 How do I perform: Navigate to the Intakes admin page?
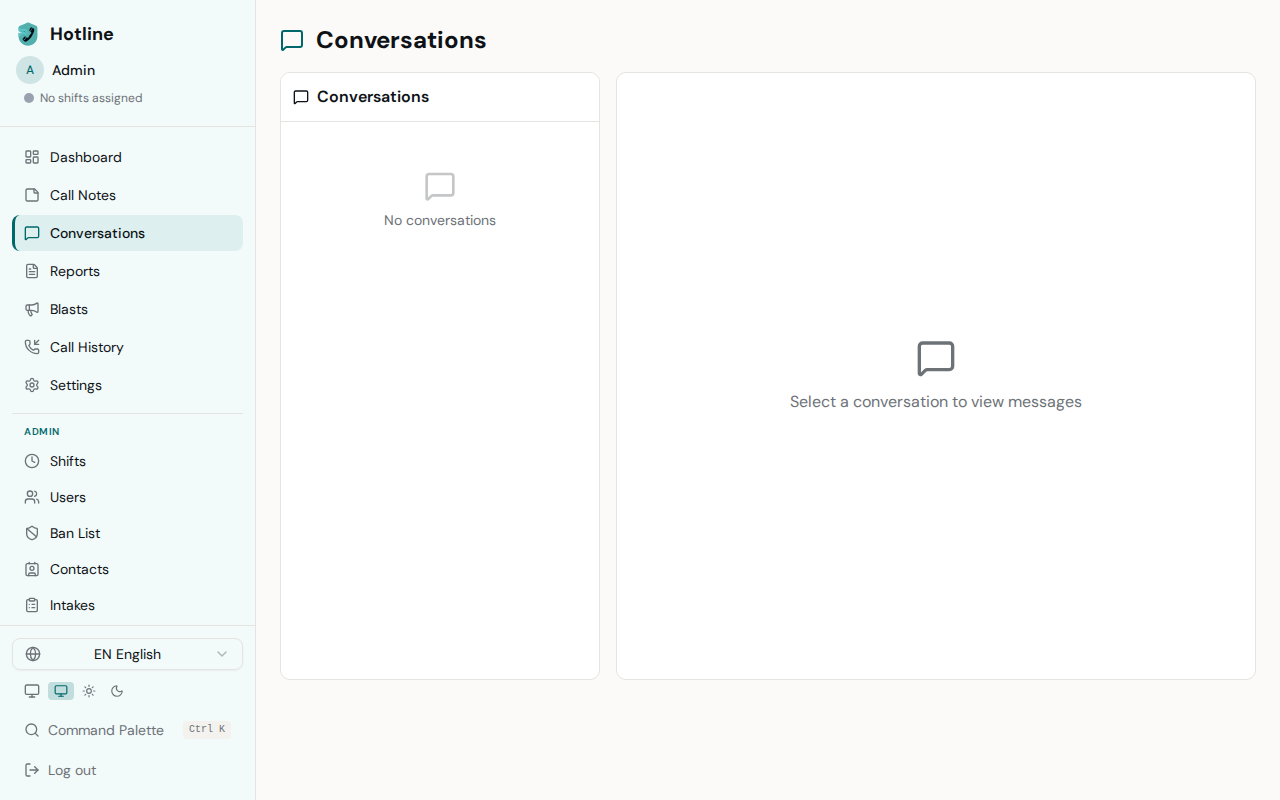tap(71, 604)
